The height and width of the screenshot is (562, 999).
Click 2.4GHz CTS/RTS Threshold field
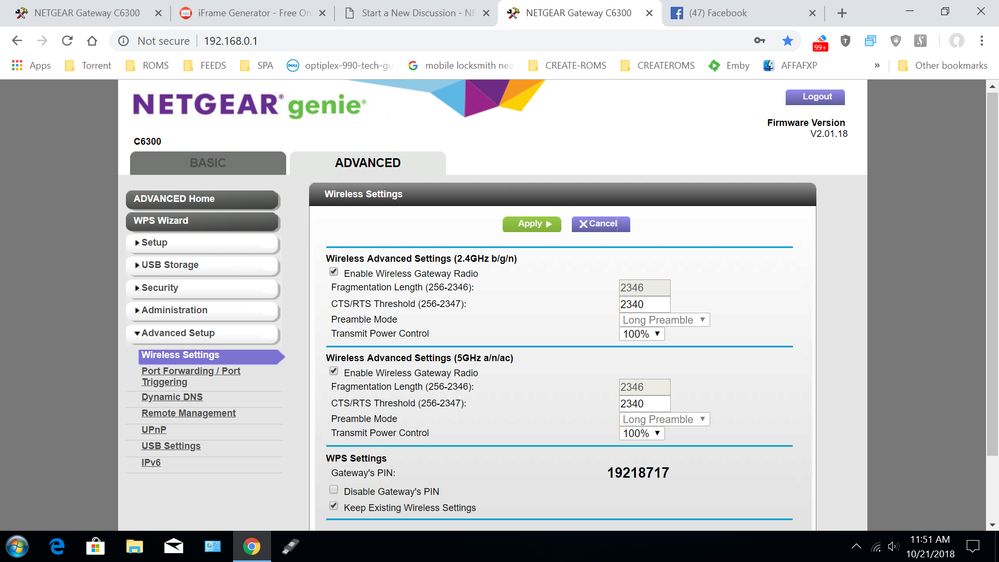[x=644, y=305]
